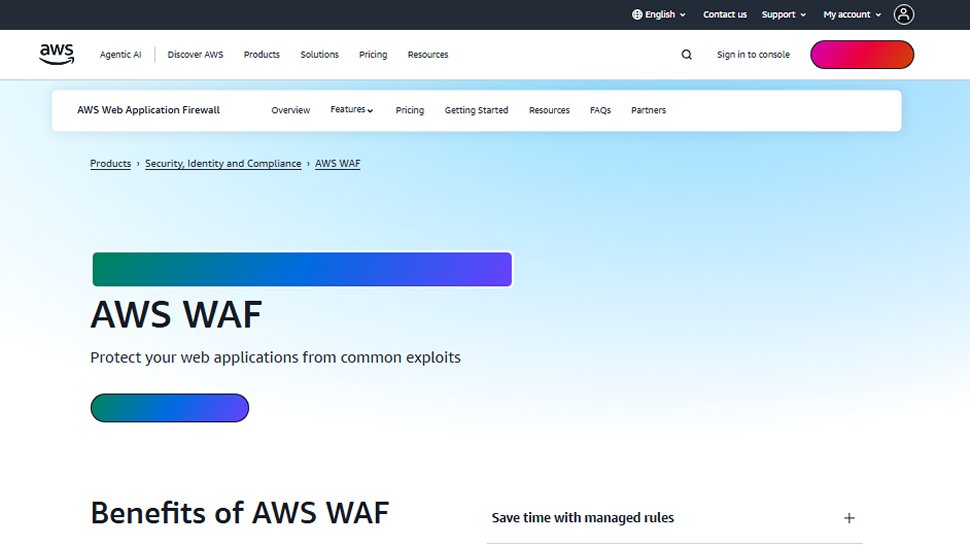Open Pricing in main navigation
Screen dimensions: 970x545
tap(373, 54)
